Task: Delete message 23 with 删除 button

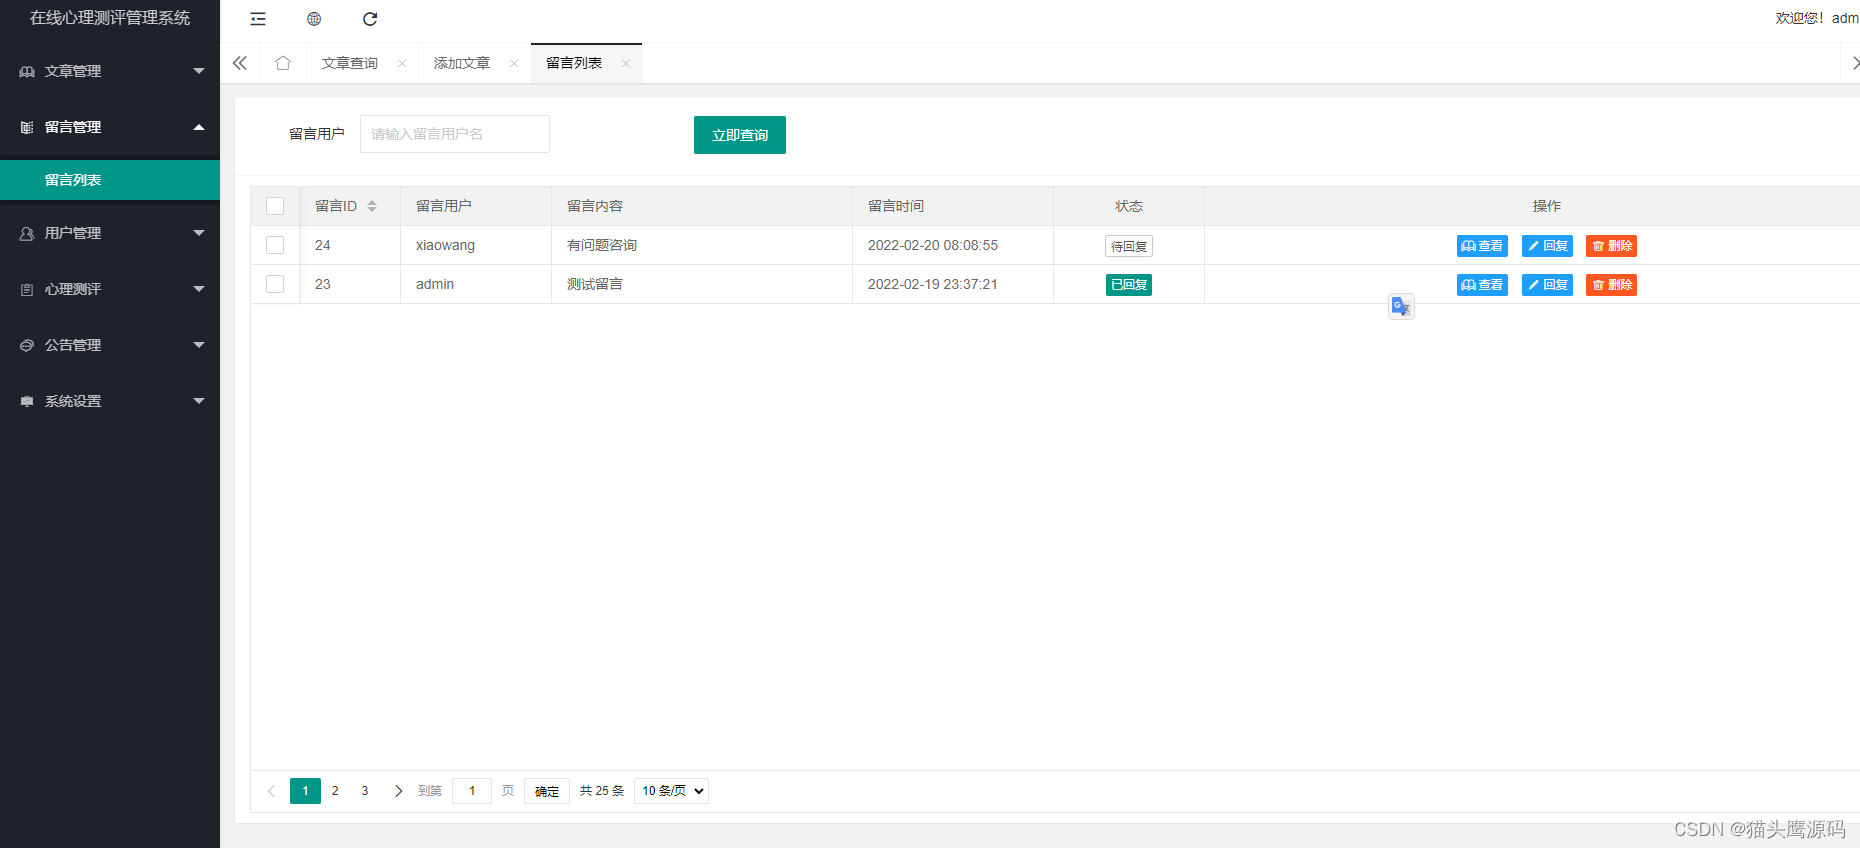Action: point(1611,285)
